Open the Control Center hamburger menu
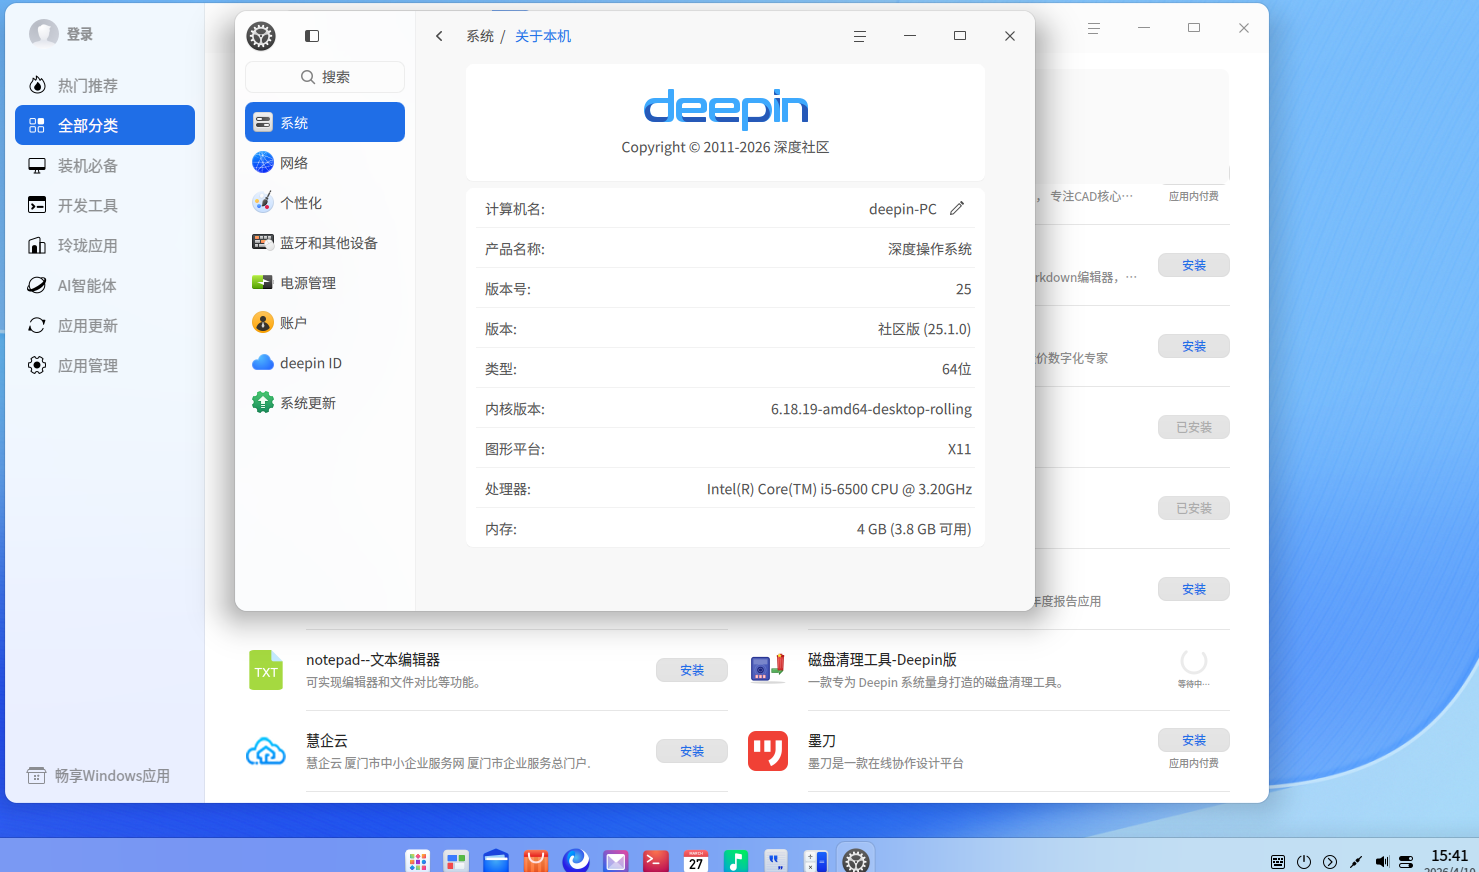 pos(859,36)
